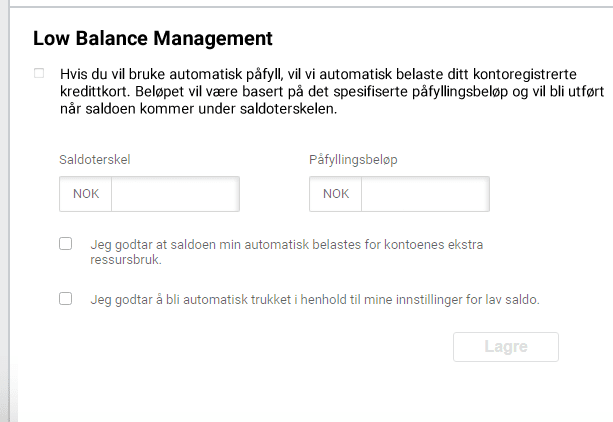The image size is (613, 422).
Task: Tick the 'ekstra ressursbruk' consent checkbox
Action: tap(66, 244)
